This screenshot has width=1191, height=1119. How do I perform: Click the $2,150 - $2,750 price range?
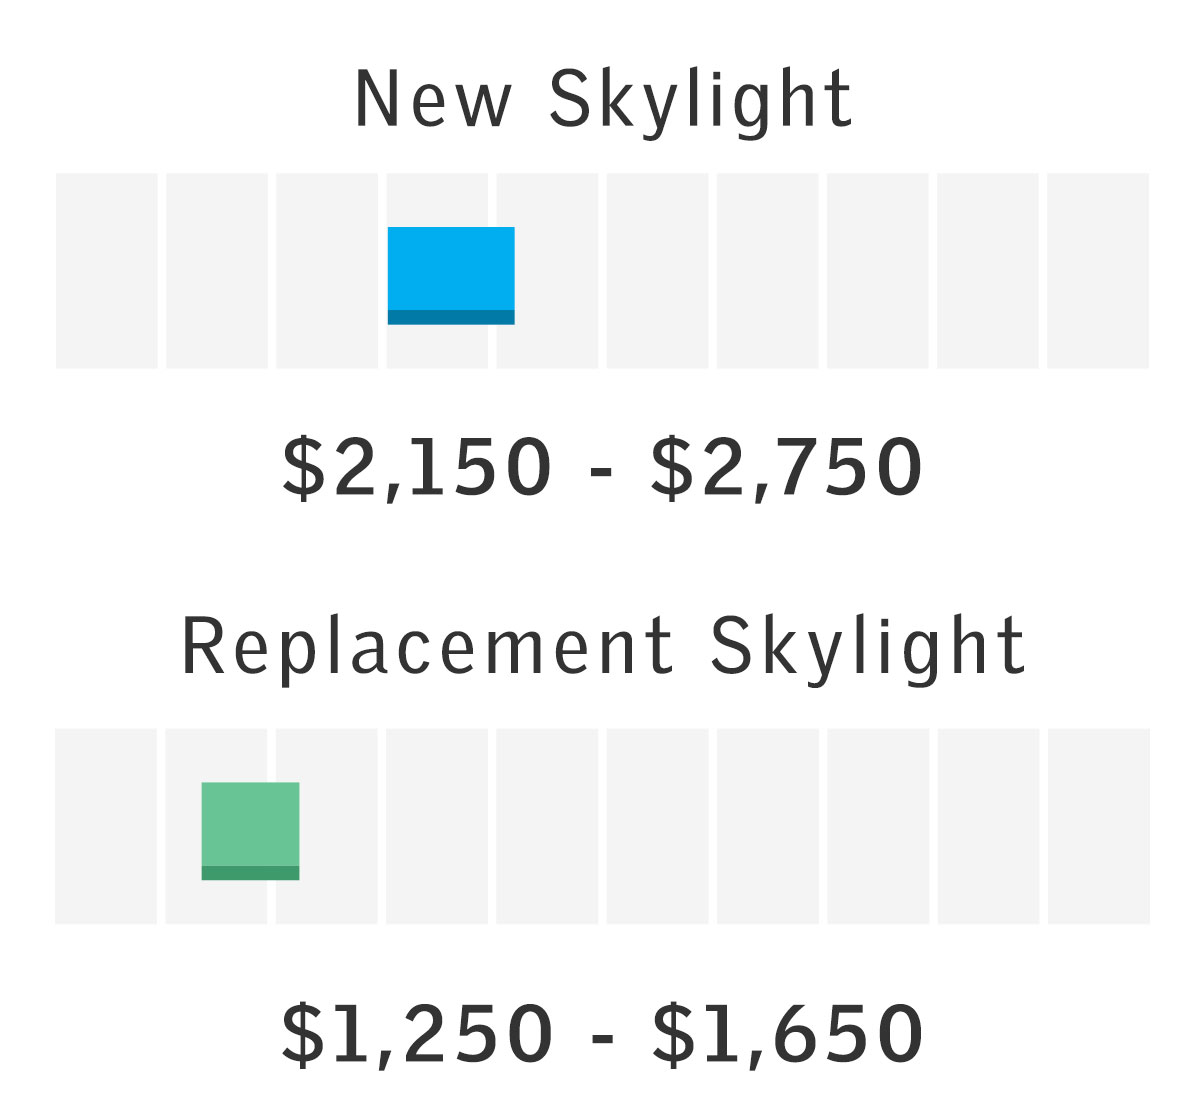[602, 467]
